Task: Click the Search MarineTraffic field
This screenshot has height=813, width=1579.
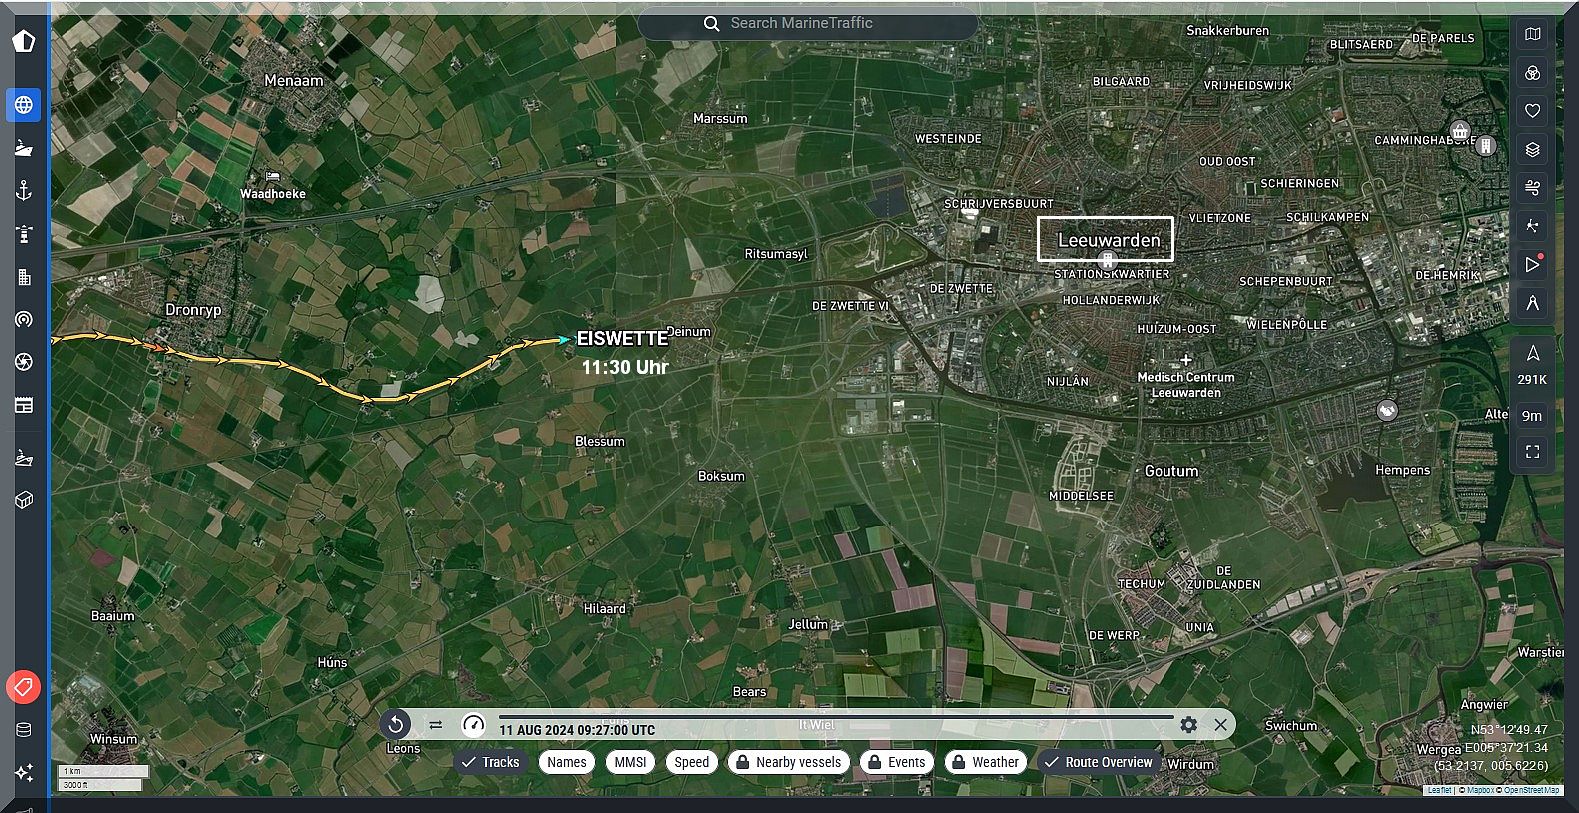Action: [807, 23]
